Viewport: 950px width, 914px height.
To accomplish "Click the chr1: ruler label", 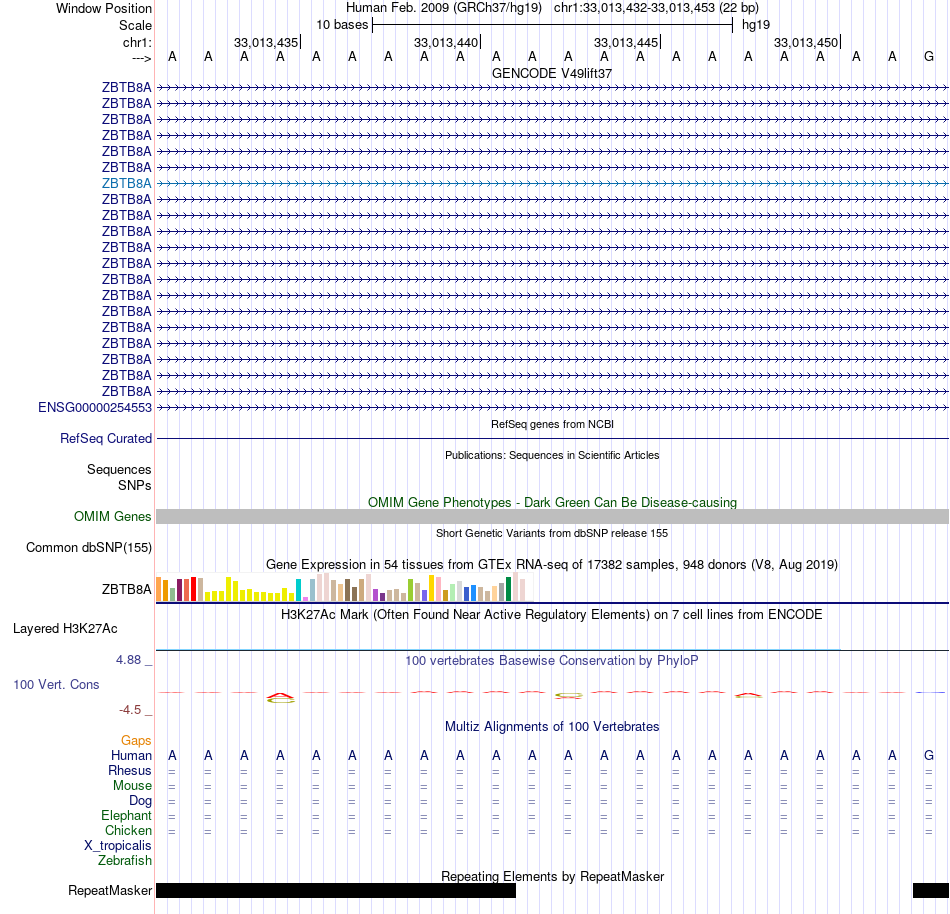I will tap(137, 43).
